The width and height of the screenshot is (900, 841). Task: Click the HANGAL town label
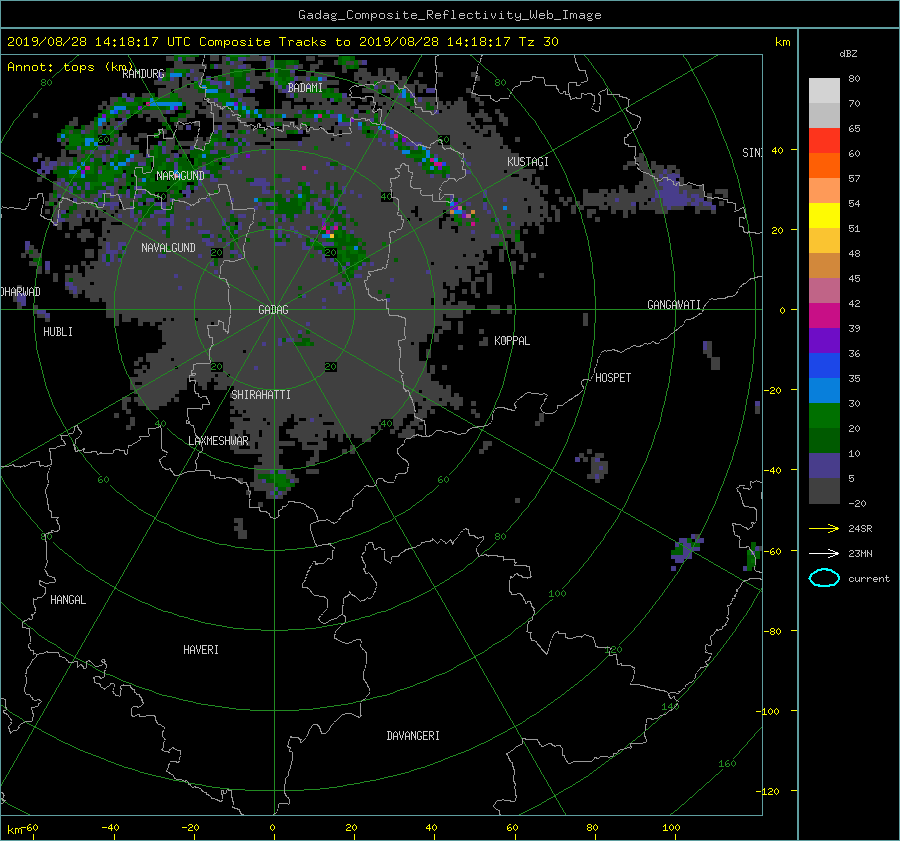pyautogui.click(x=68, y=599)
